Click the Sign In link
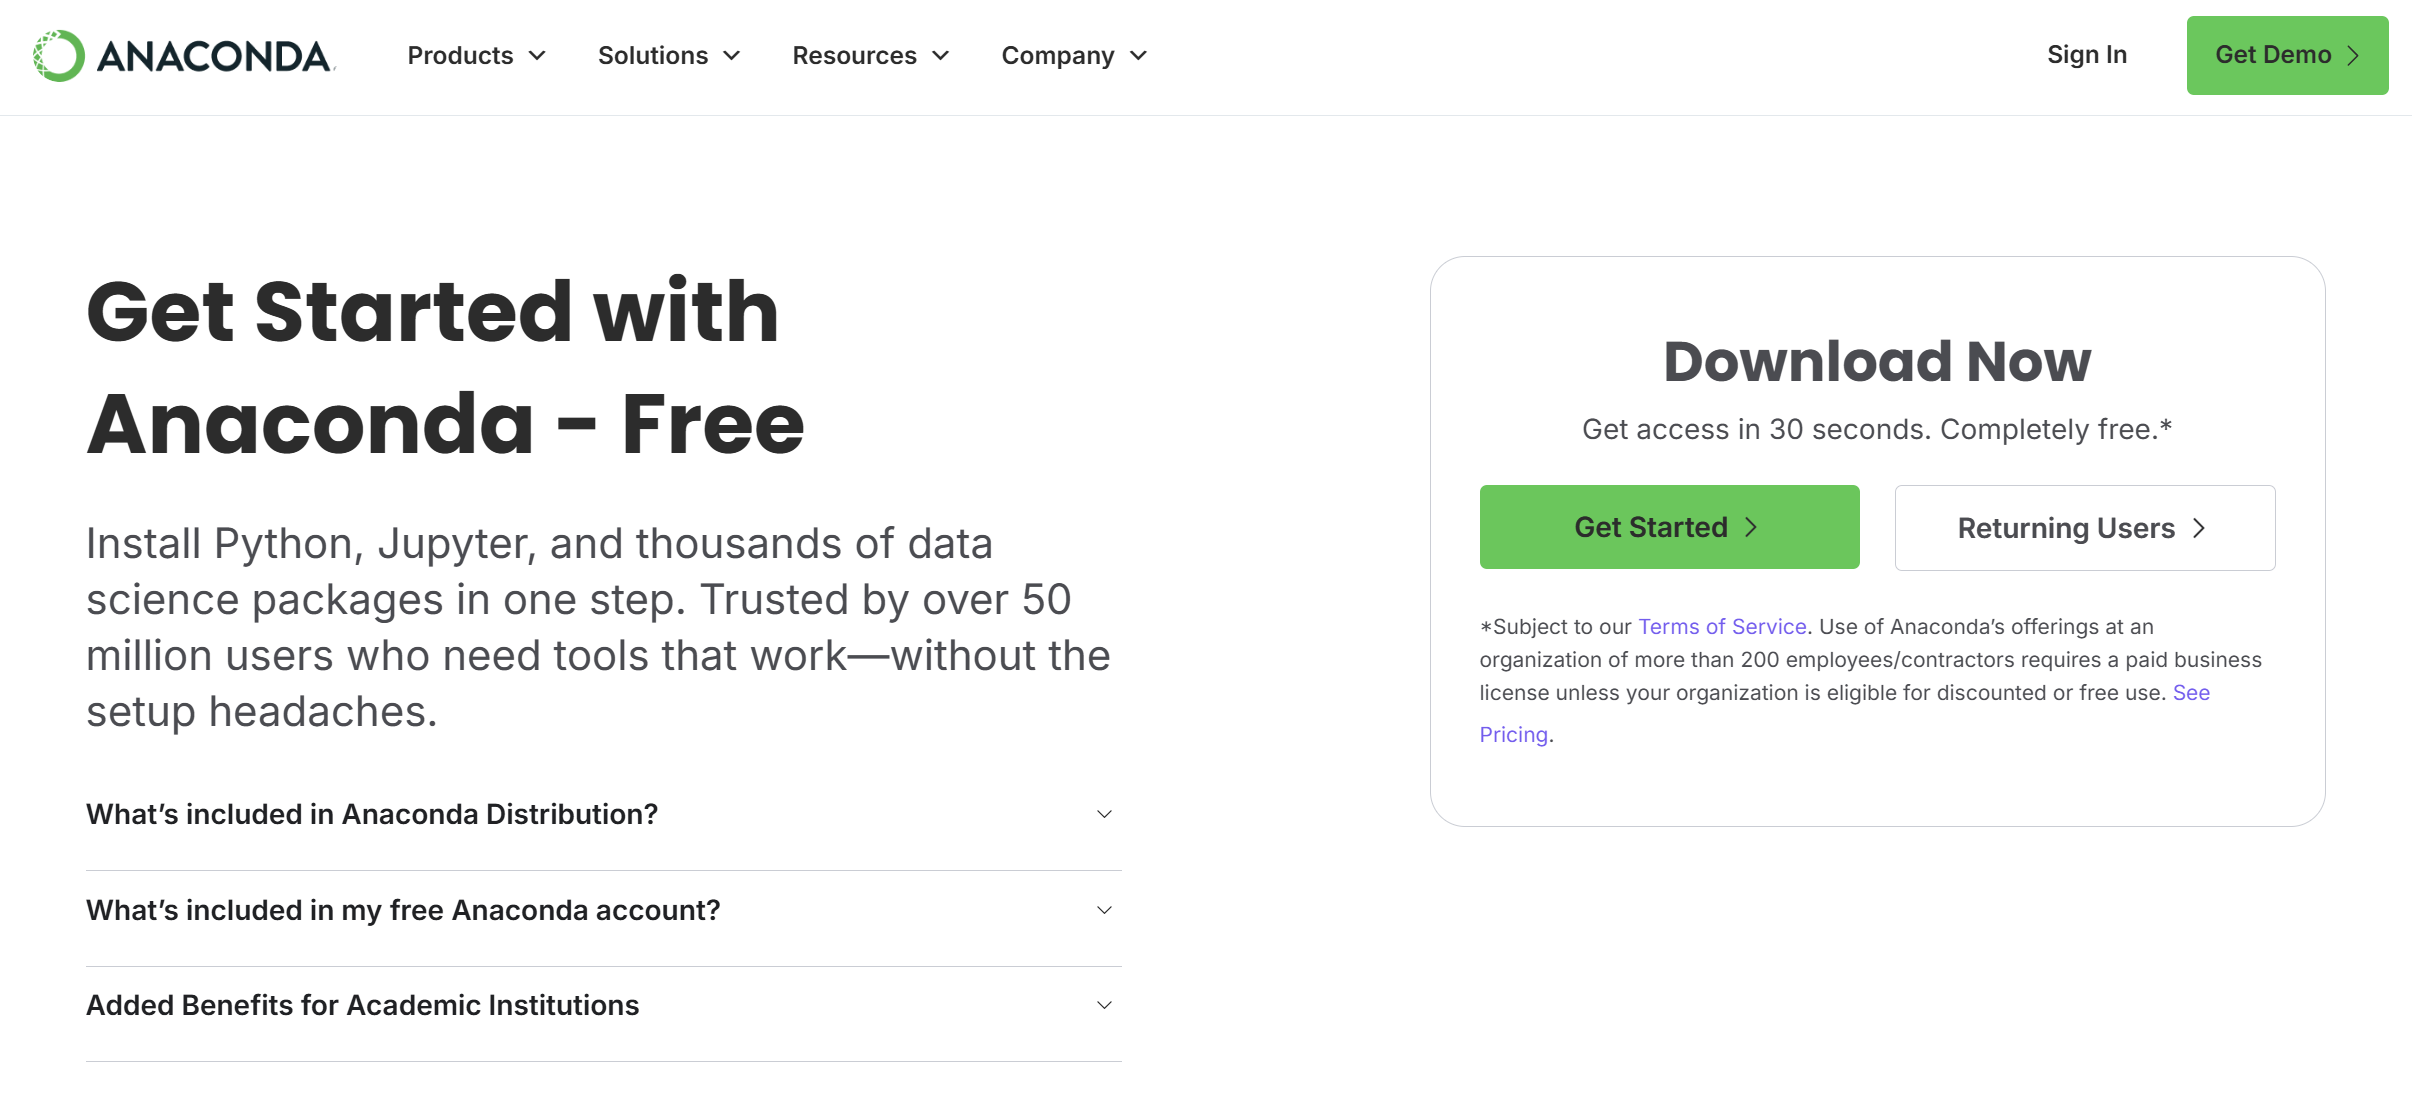Screen dimensions: 2412x1098 click(x=2087, y=55)
